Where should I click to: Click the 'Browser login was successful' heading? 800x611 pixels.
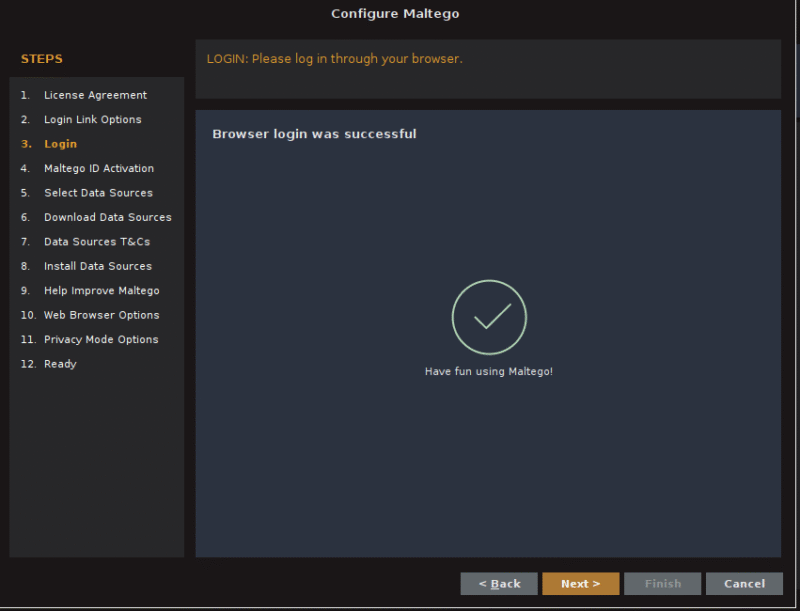tap(314, 134)
